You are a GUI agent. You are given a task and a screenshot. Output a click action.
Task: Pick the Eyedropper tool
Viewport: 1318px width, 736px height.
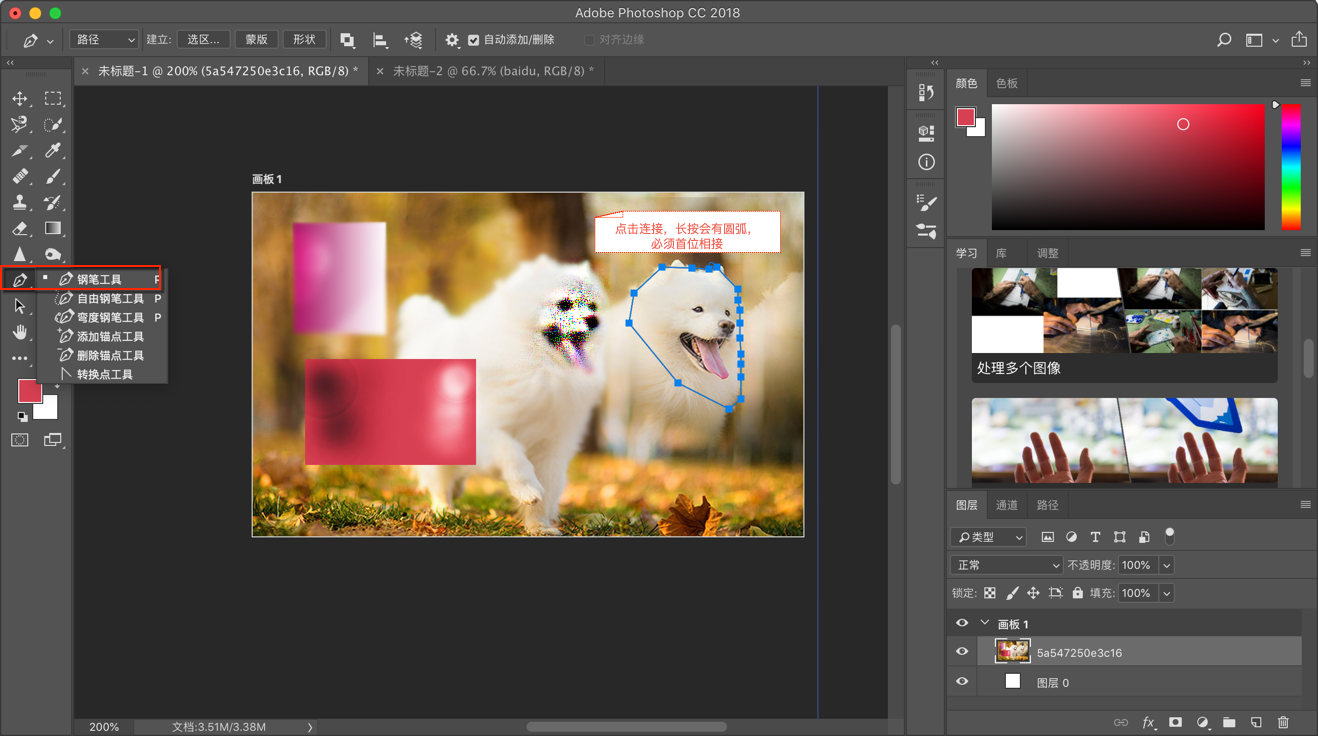click(x=53, y=151)
